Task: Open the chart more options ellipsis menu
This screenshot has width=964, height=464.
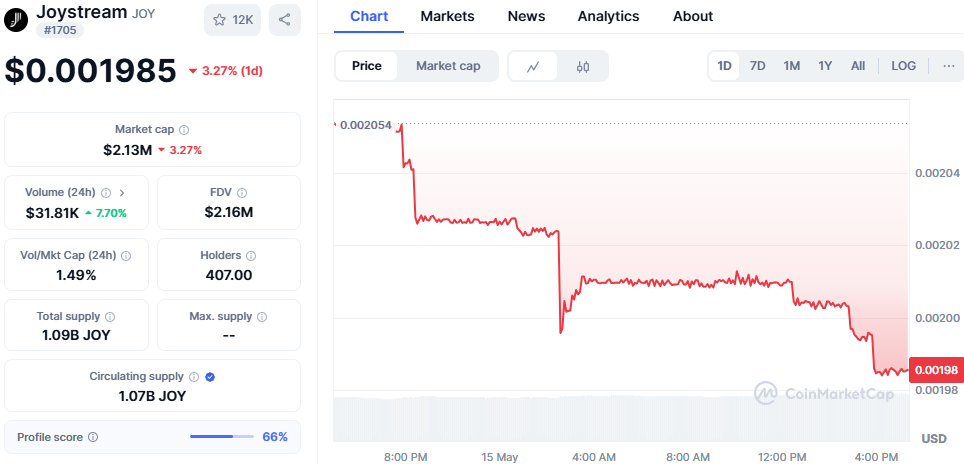Action: 948,66
